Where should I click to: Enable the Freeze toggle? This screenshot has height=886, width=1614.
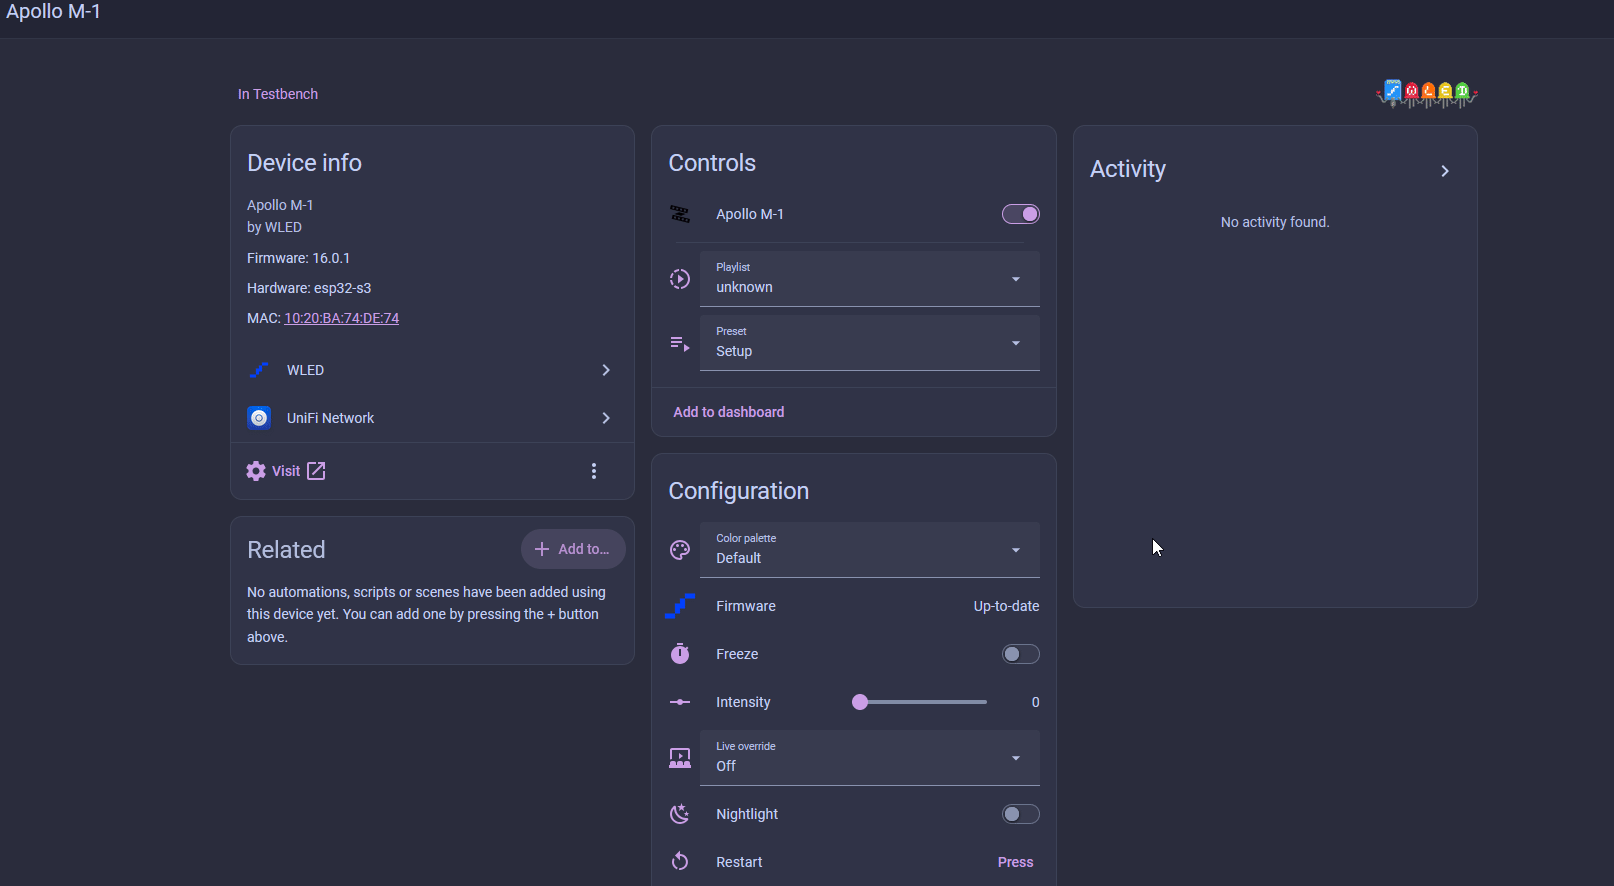[x=1021, y=654]
